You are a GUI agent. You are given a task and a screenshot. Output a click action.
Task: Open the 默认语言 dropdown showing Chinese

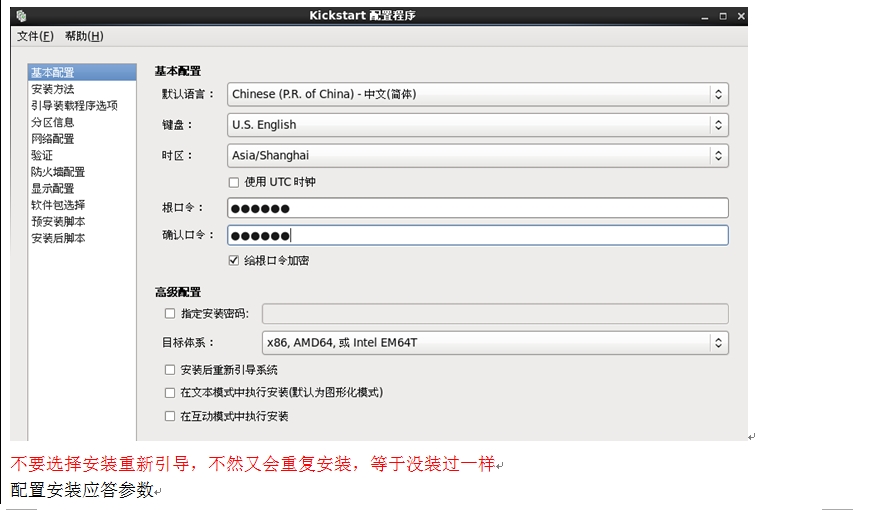pyautogui.click(x=478, y=94)
